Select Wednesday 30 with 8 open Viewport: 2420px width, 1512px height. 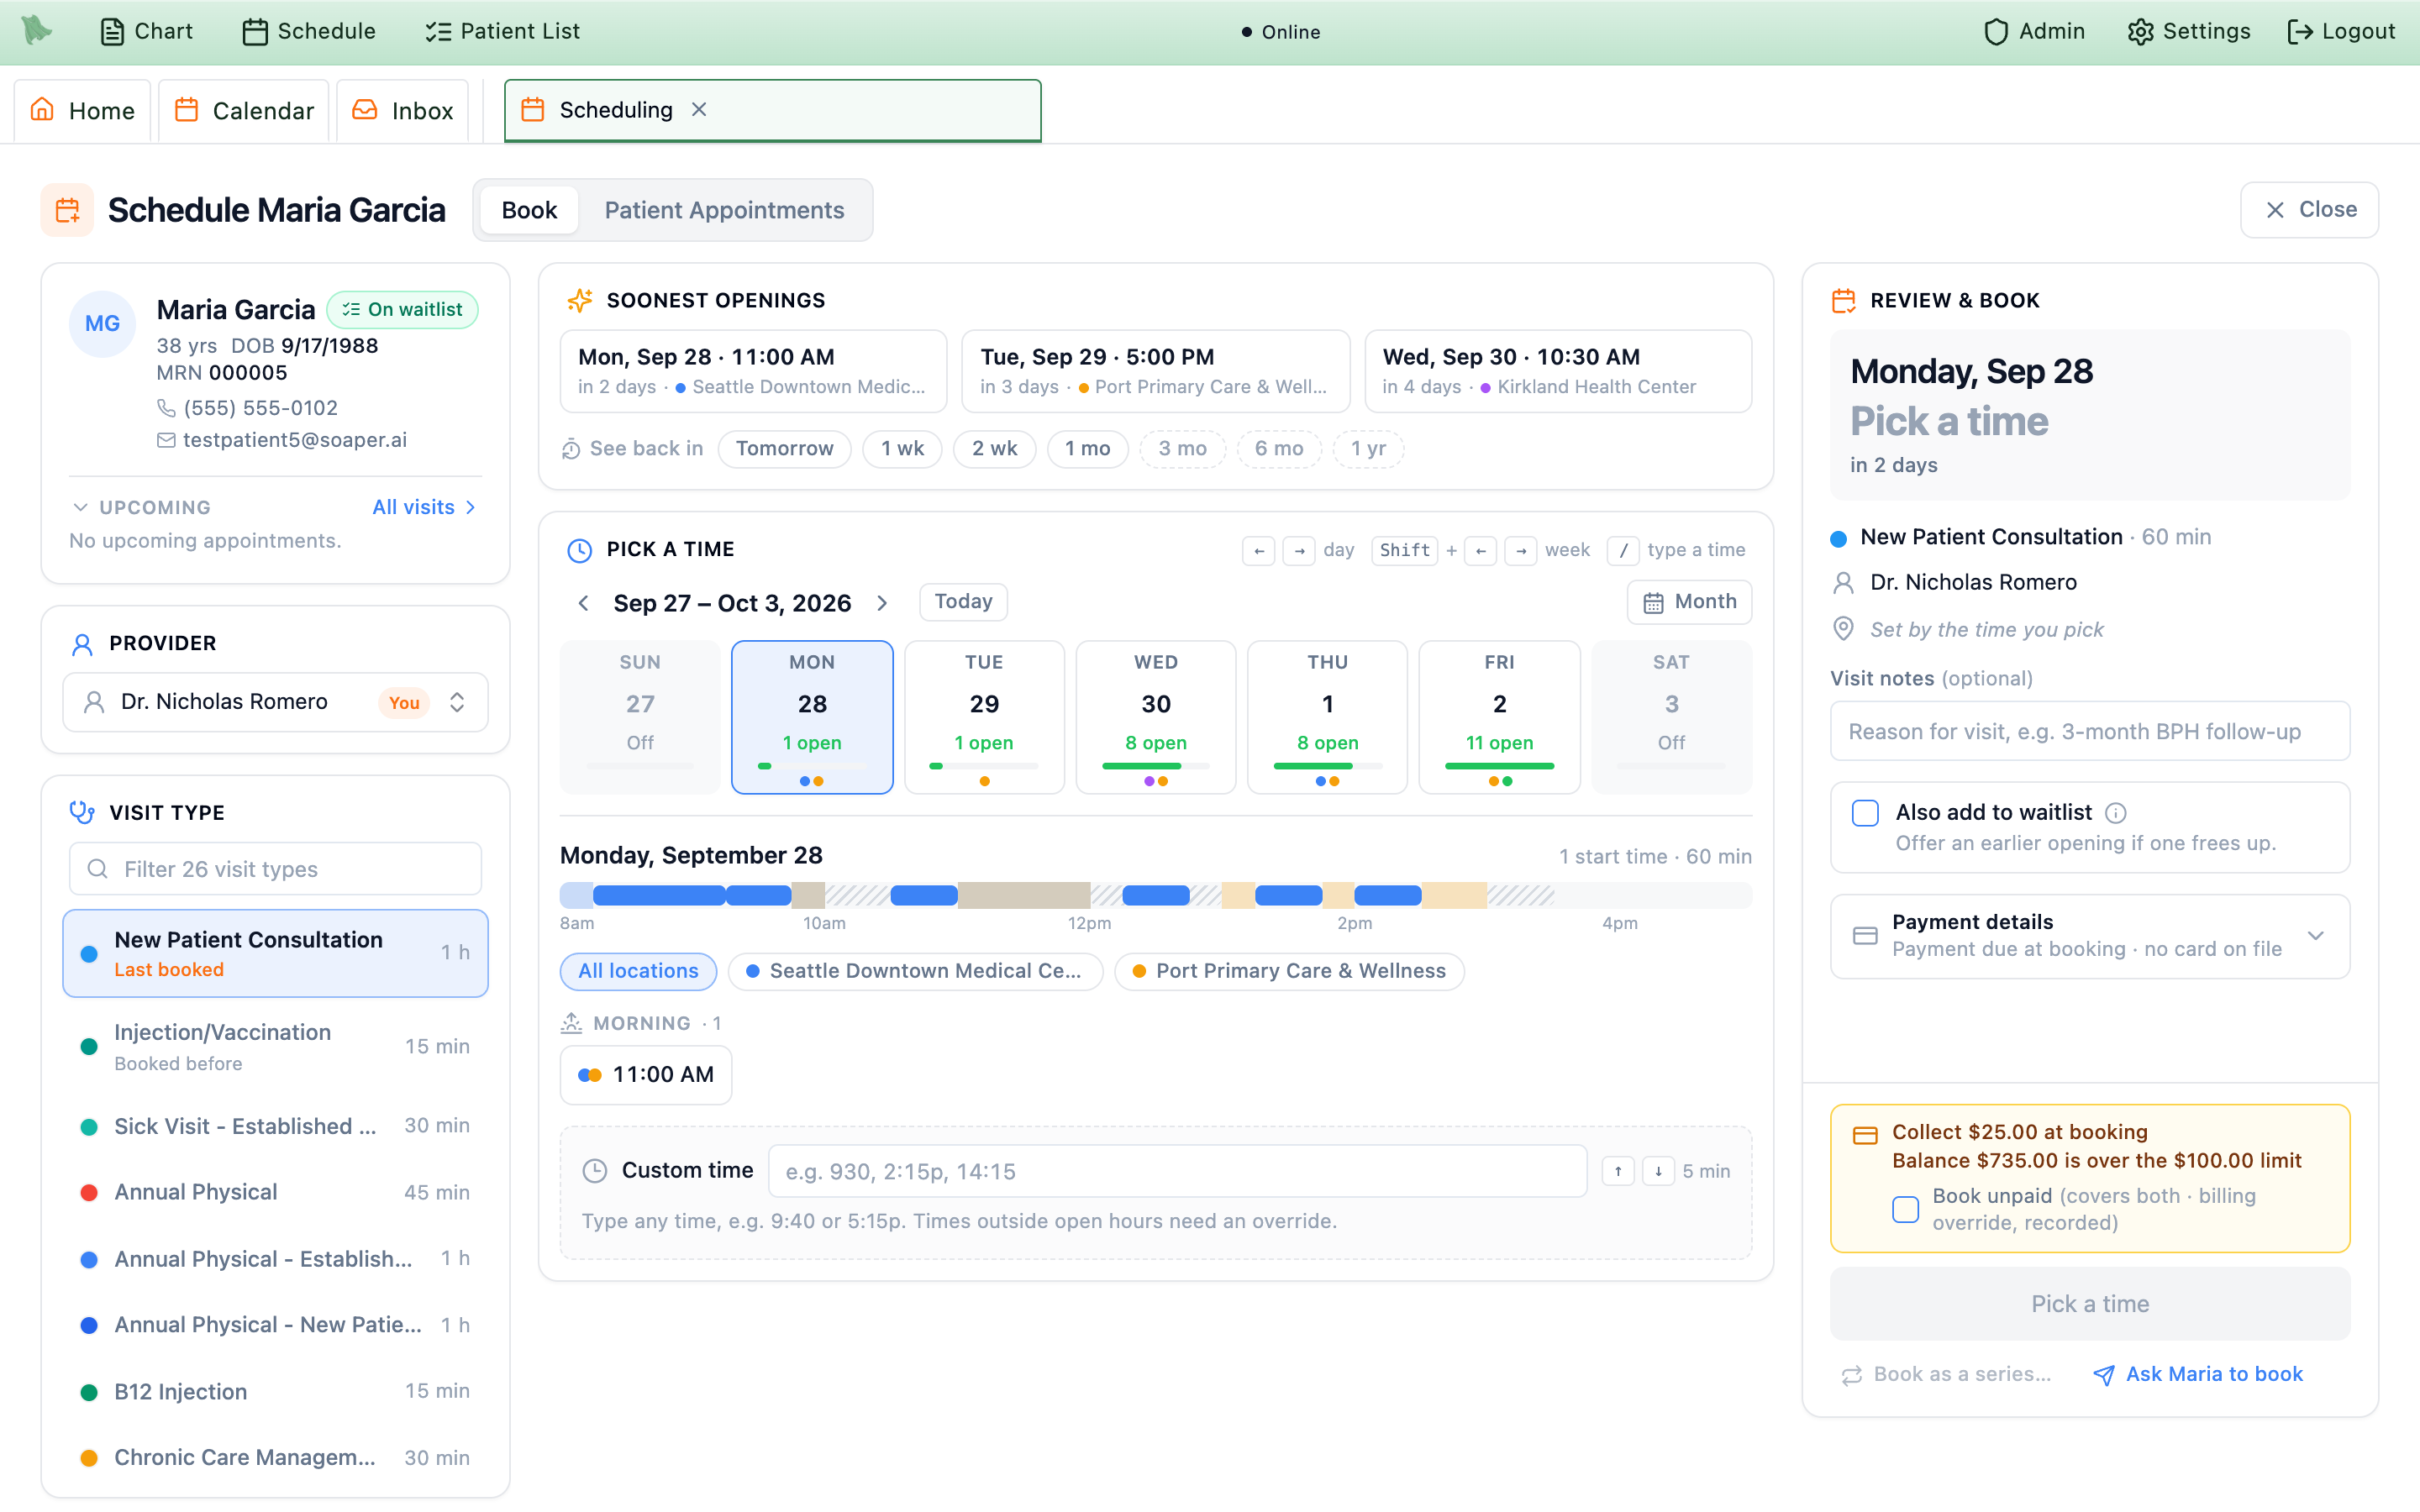coord(1155,717)
